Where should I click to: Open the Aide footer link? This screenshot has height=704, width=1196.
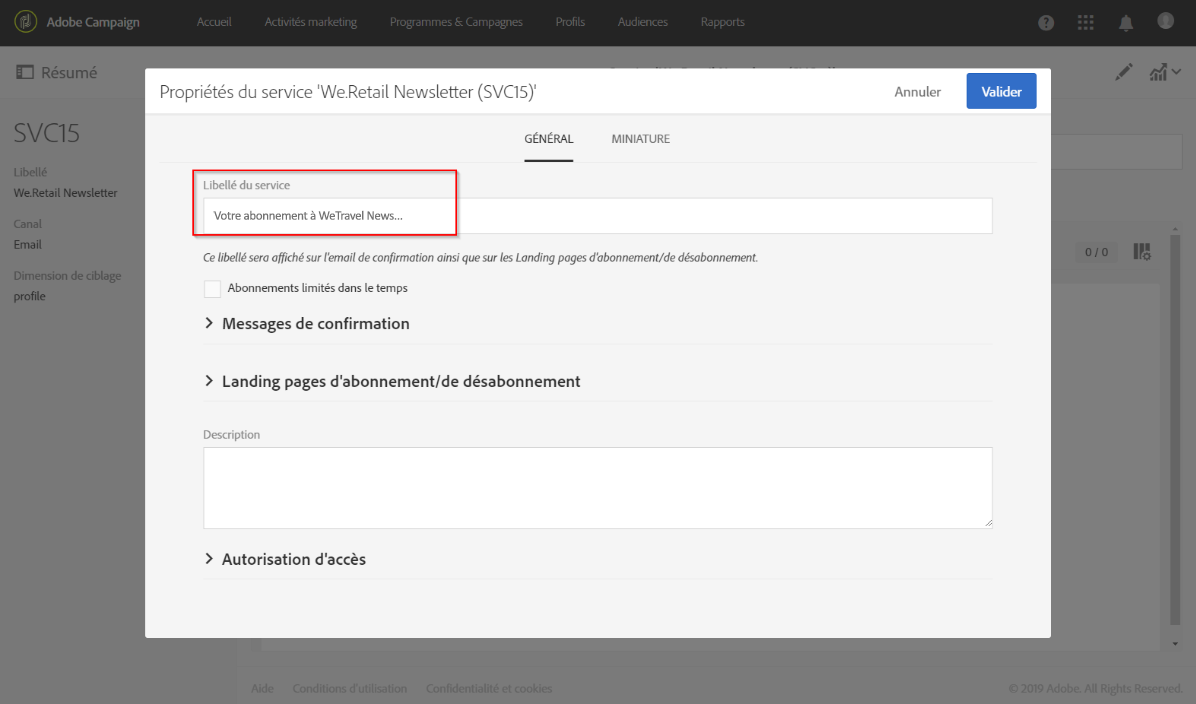coord(262,689)
